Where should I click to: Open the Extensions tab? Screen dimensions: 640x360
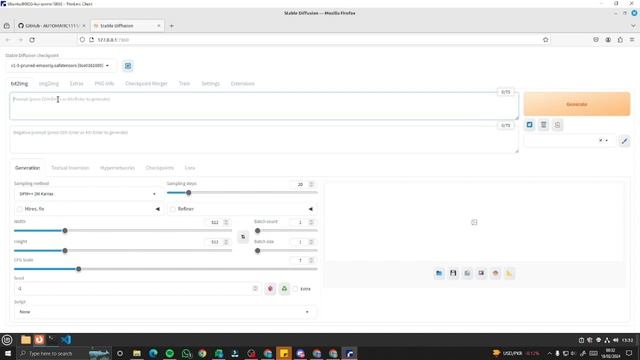click(242, 84)
